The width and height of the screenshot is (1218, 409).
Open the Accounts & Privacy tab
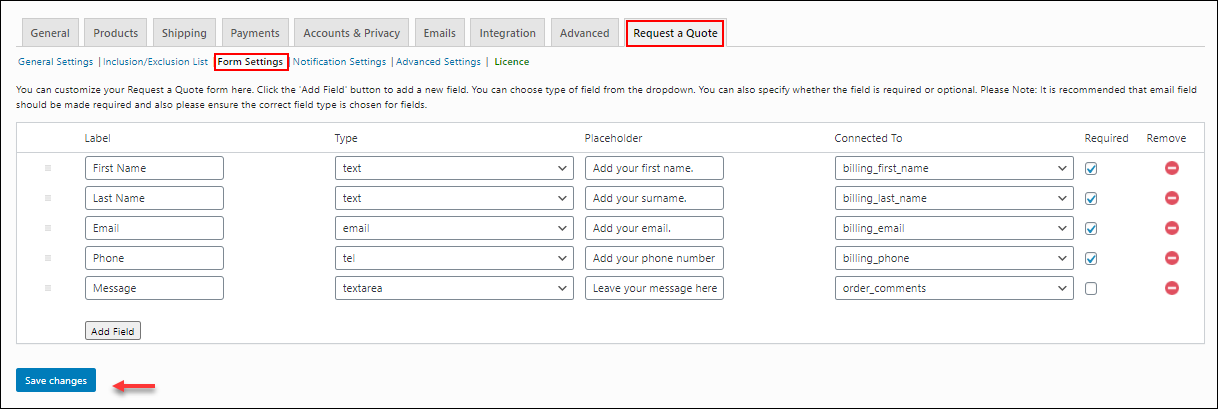[x=351, y=33]
